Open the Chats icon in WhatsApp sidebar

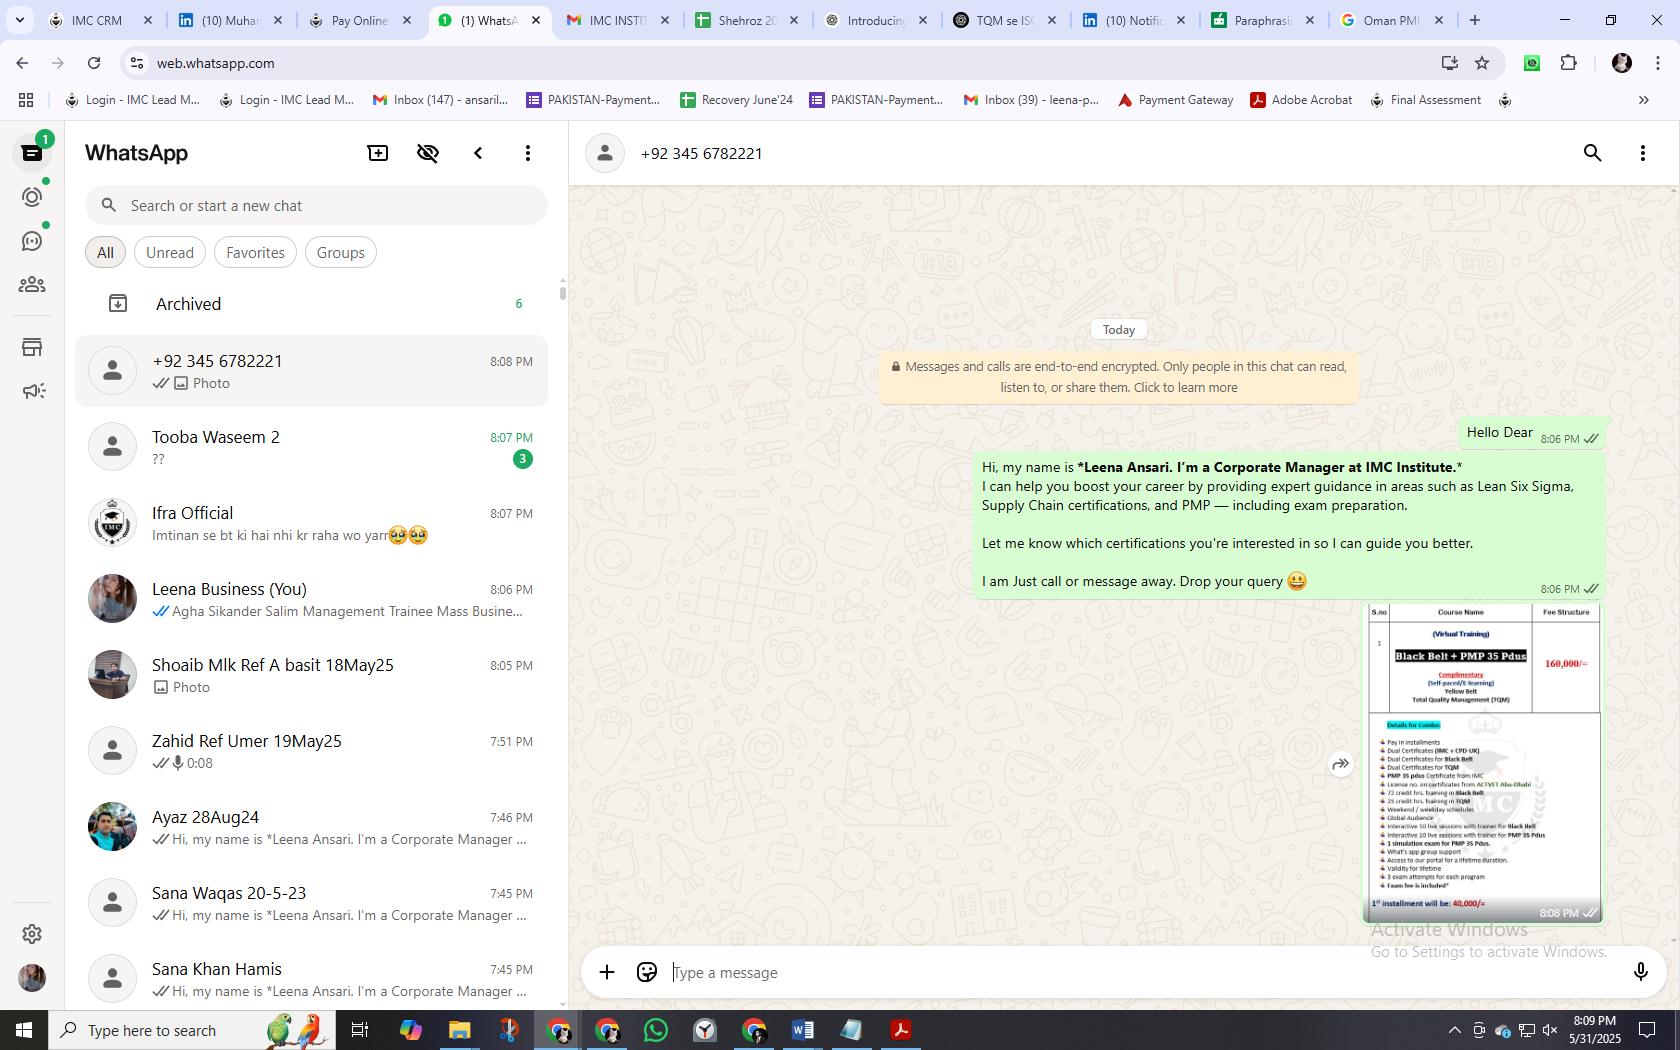tap(32, 153)
